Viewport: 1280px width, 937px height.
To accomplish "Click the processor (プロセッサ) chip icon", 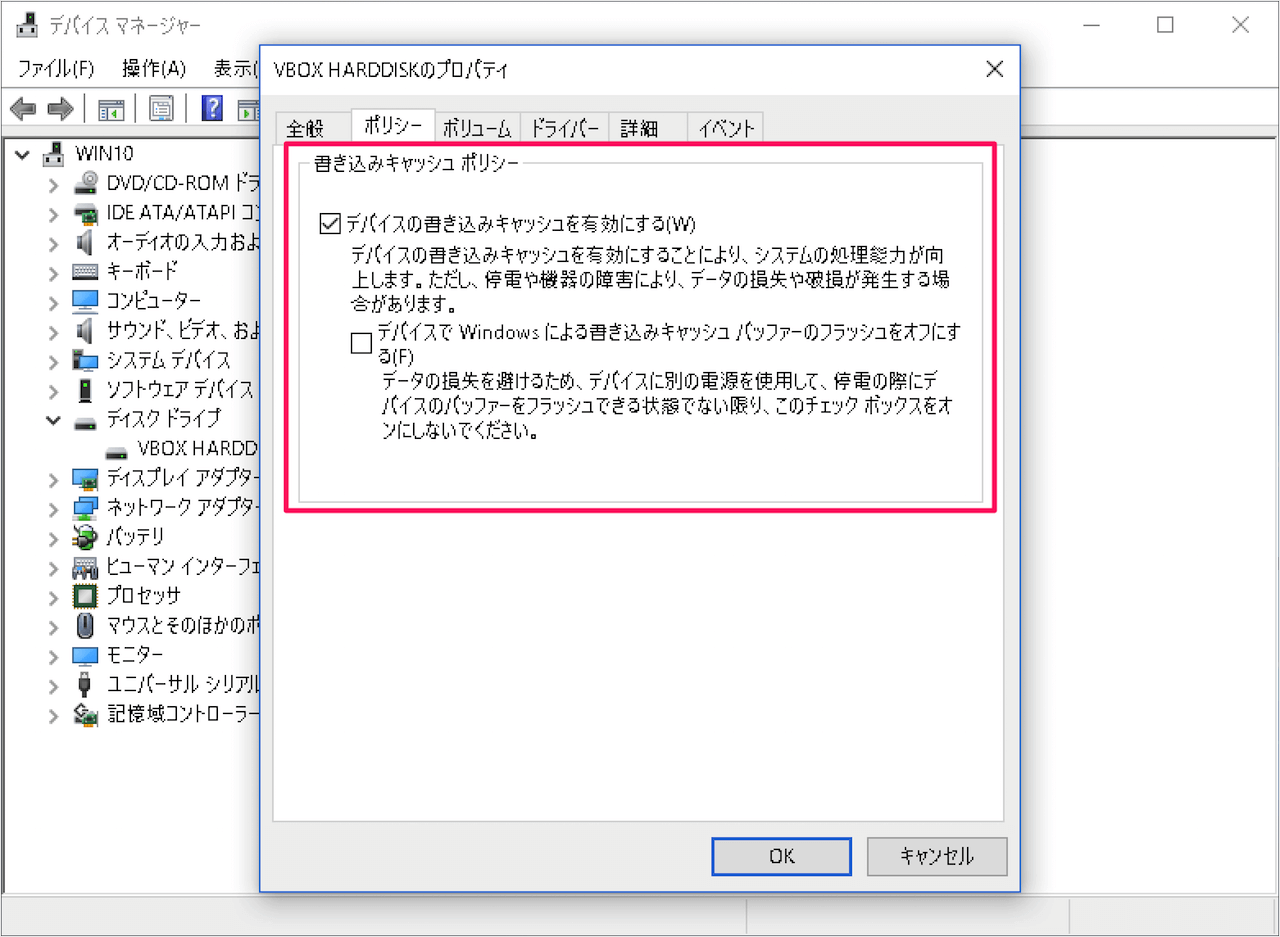I will click(86, 596).
